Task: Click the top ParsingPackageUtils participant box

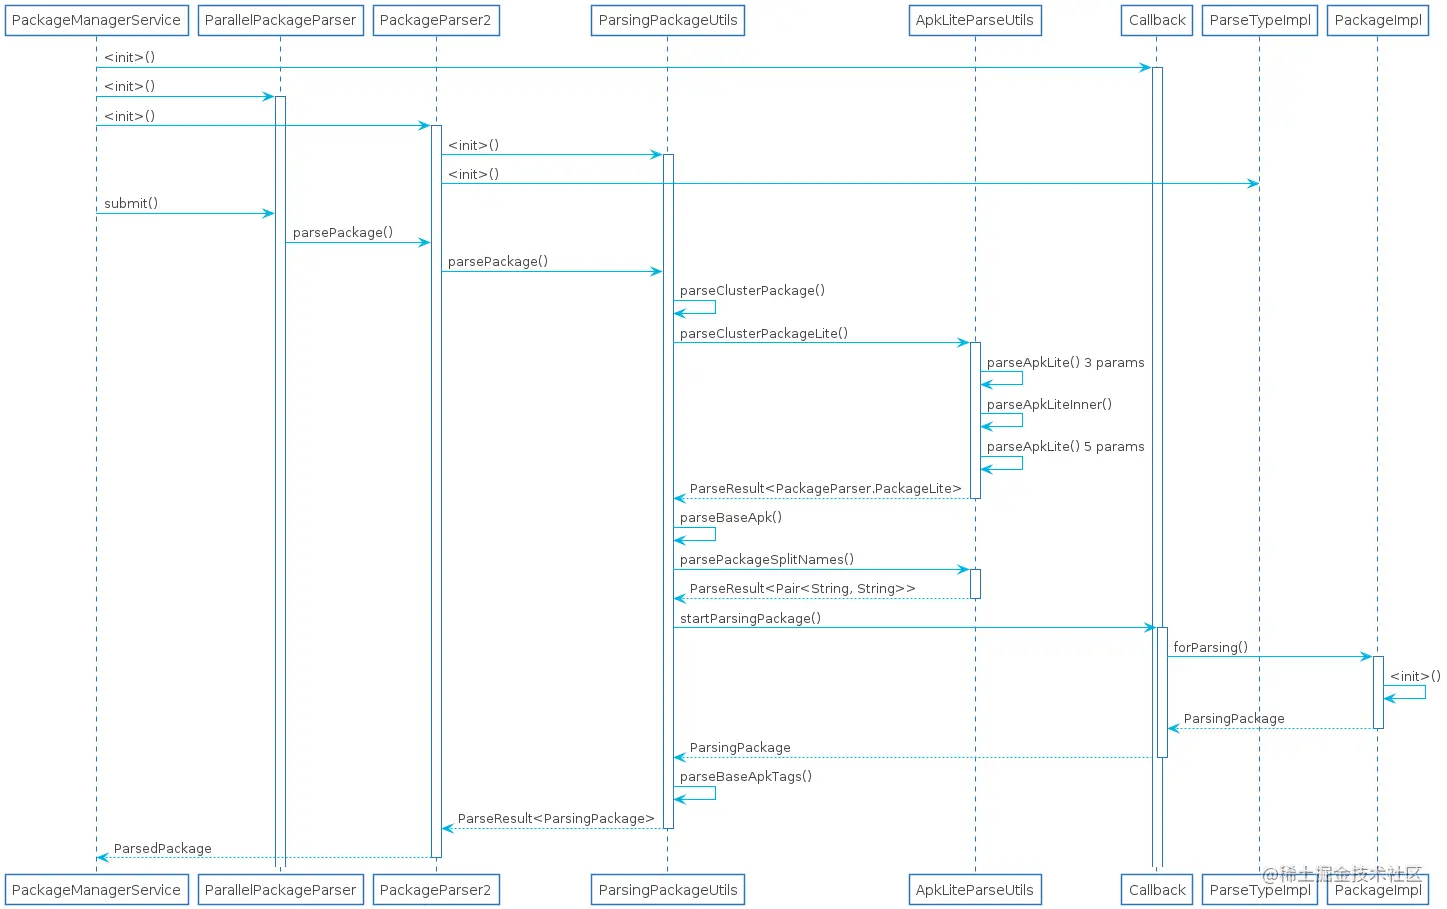Action: click(x=668, y=20)
